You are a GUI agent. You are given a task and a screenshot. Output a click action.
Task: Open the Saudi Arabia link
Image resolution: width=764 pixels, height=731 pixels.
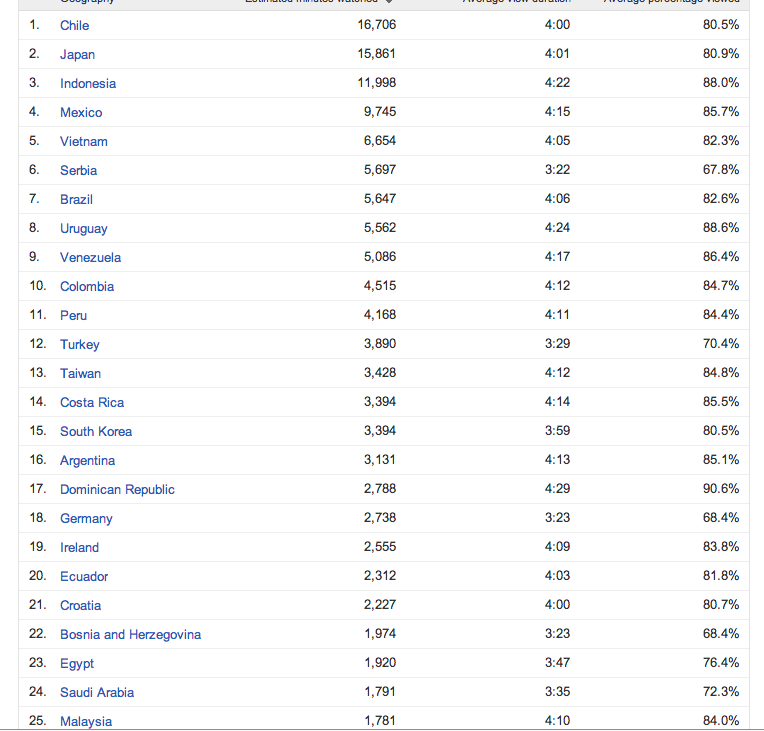tap(97, 692)
